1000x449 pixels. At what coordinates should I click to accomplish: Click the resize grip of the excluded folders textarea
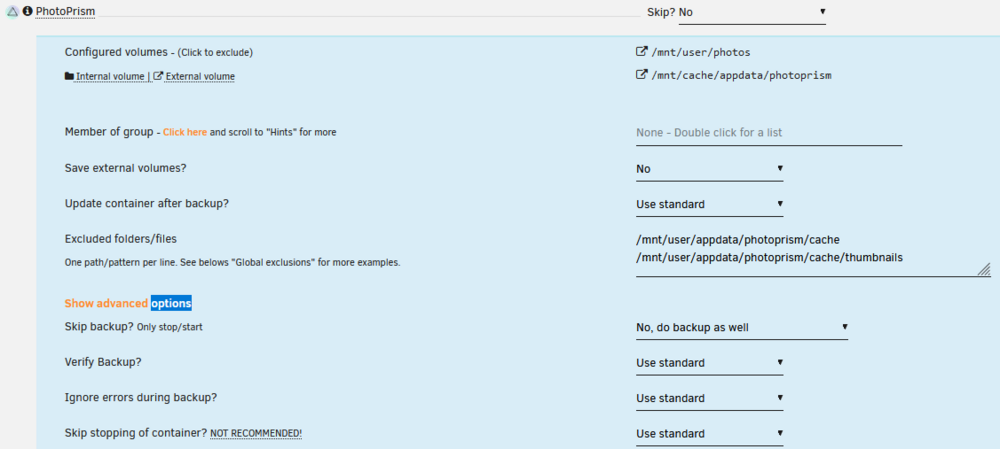point(984,269)
